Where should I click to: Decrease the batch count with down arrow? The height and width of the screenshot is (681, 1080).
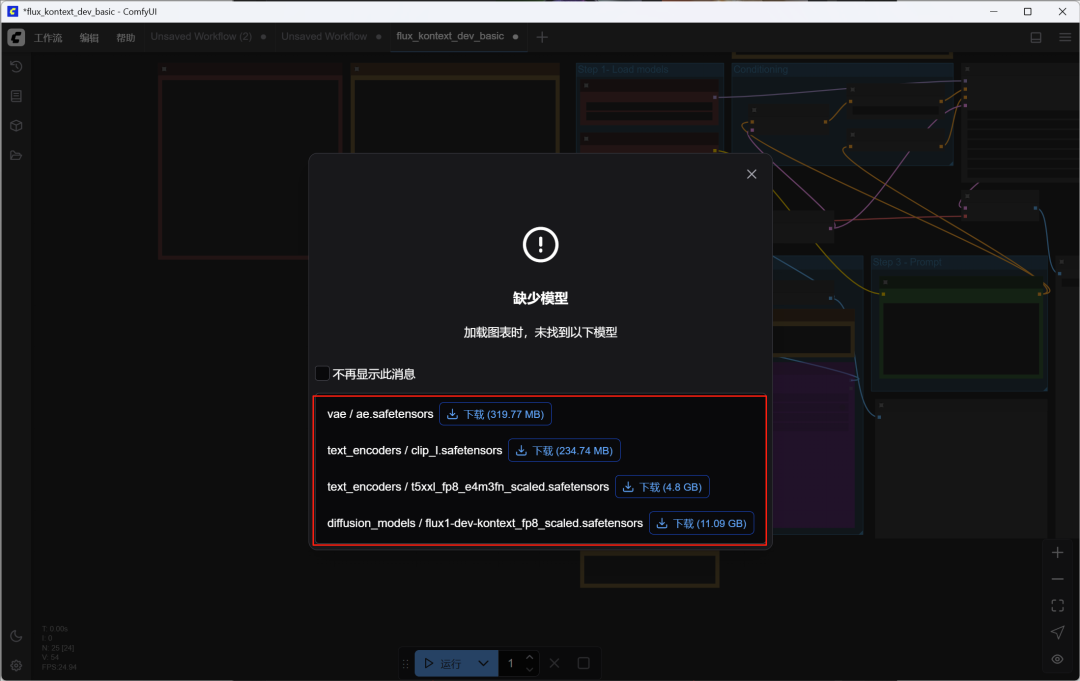(x=530, y=669)
